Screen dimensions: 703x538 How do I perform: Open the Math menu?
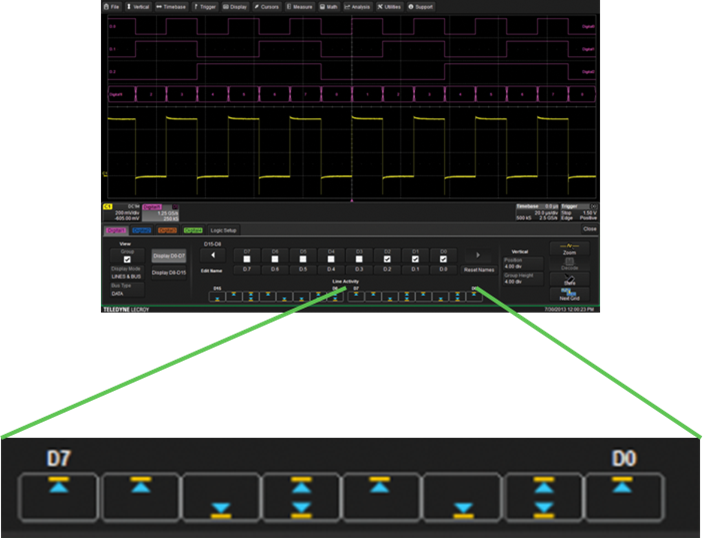click(x=329, y=7)
